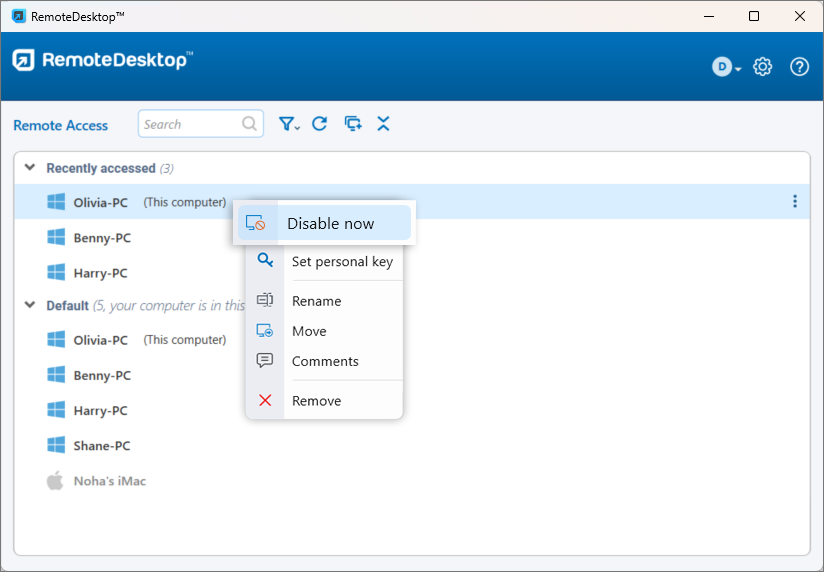Click the search magnifier icon
824x572 pixels.
click(x=249, y=124)
